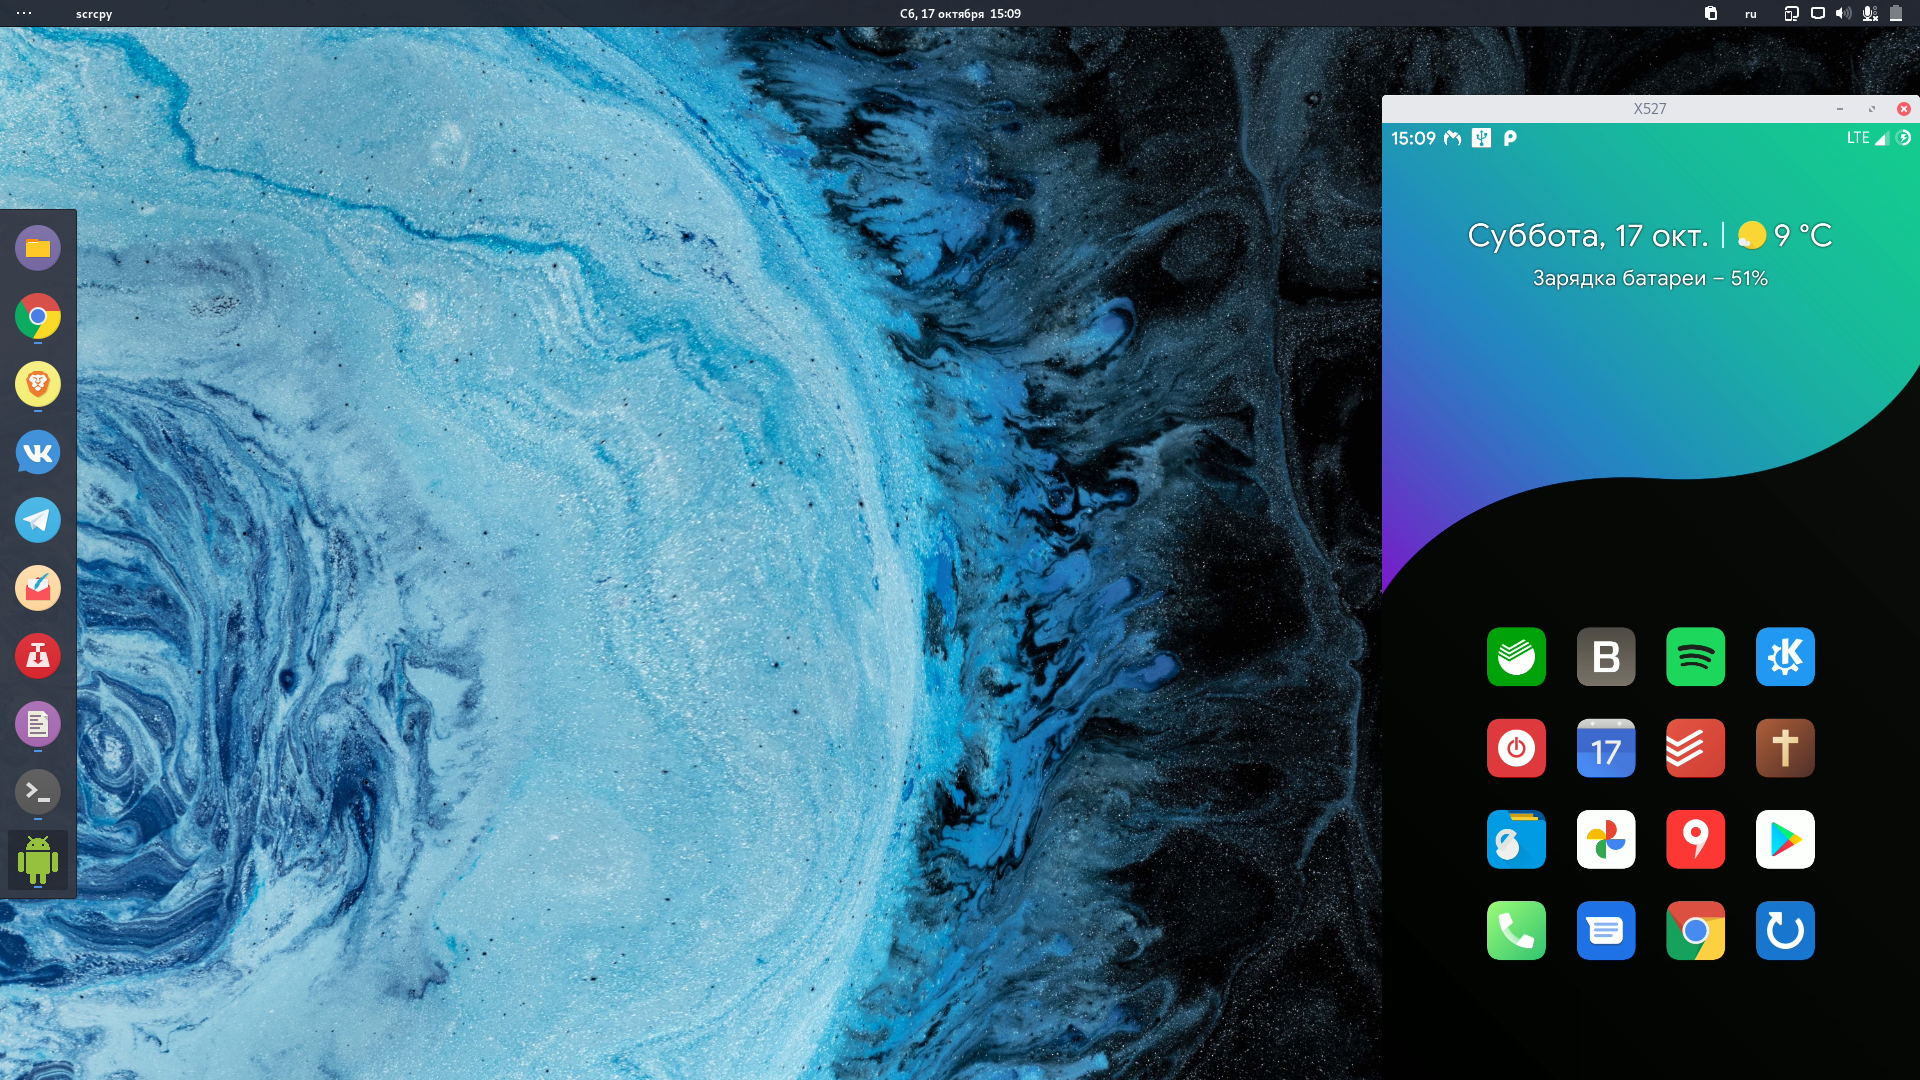Viewport: 1920px width, 1080px height.
Task: Tap the USB notification icon on phone
Action: point(1481,138)
